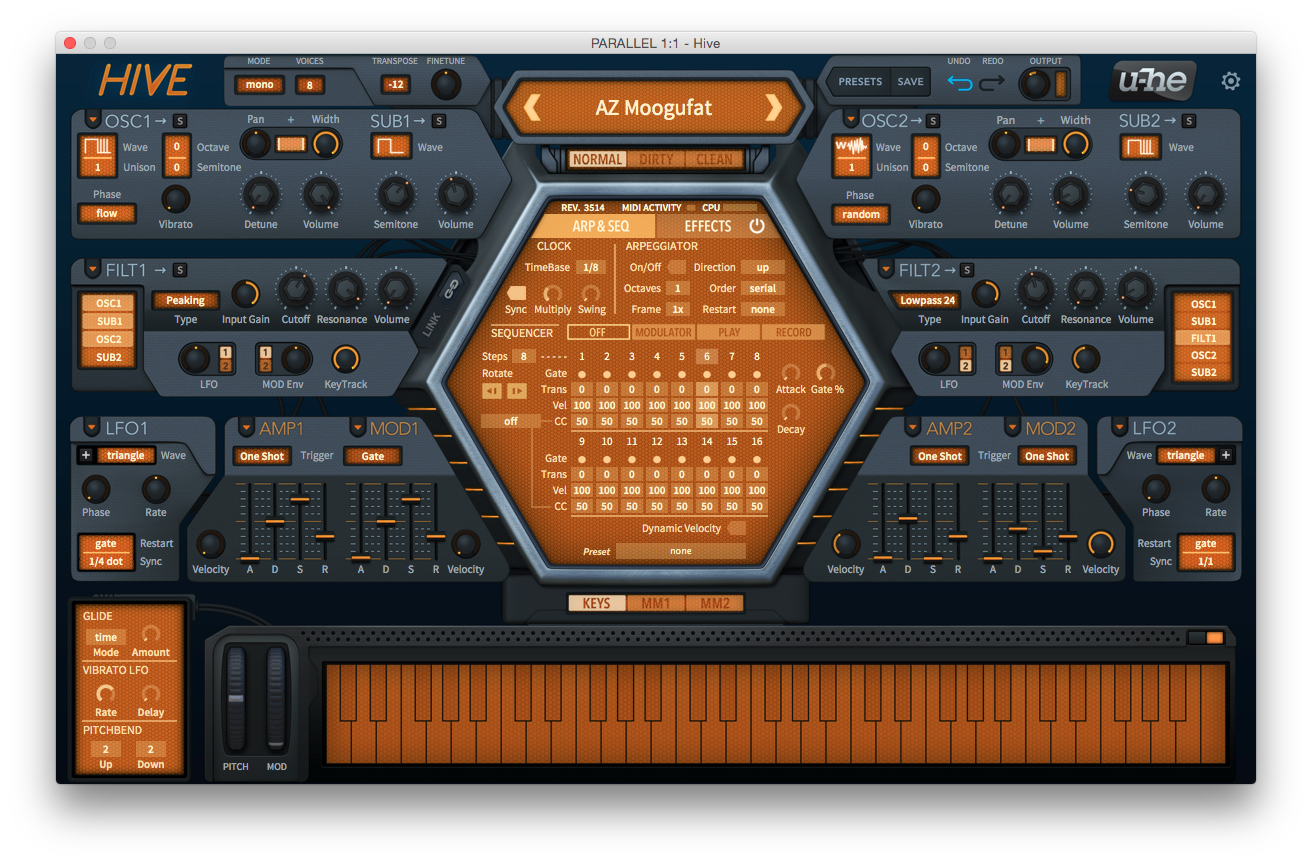Click the FINETUNE knob
Screen dimensions: 1312x864
446,84
